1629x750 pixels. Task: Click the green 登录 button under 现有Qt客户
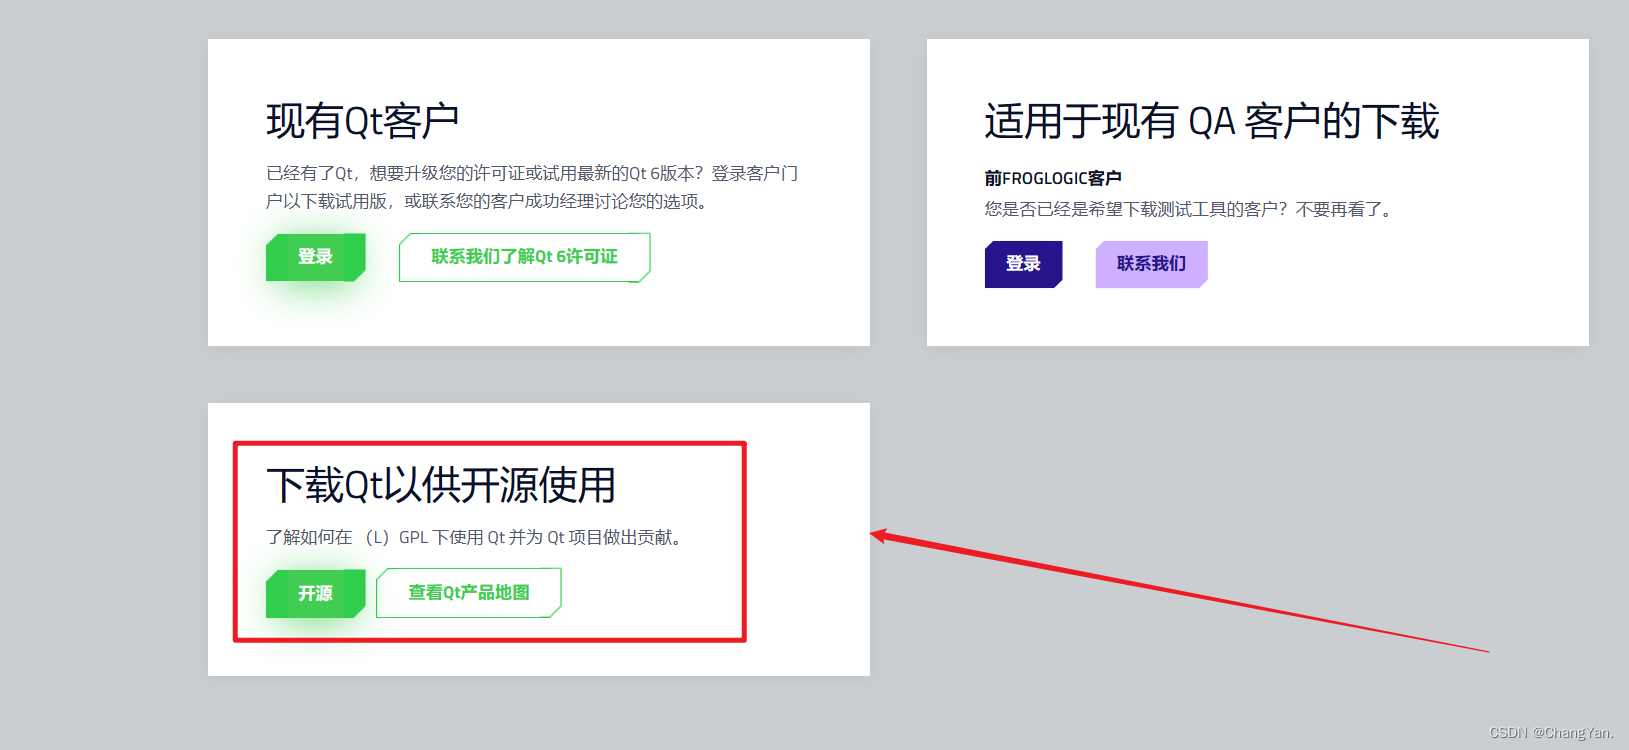[x=315, y=257]
